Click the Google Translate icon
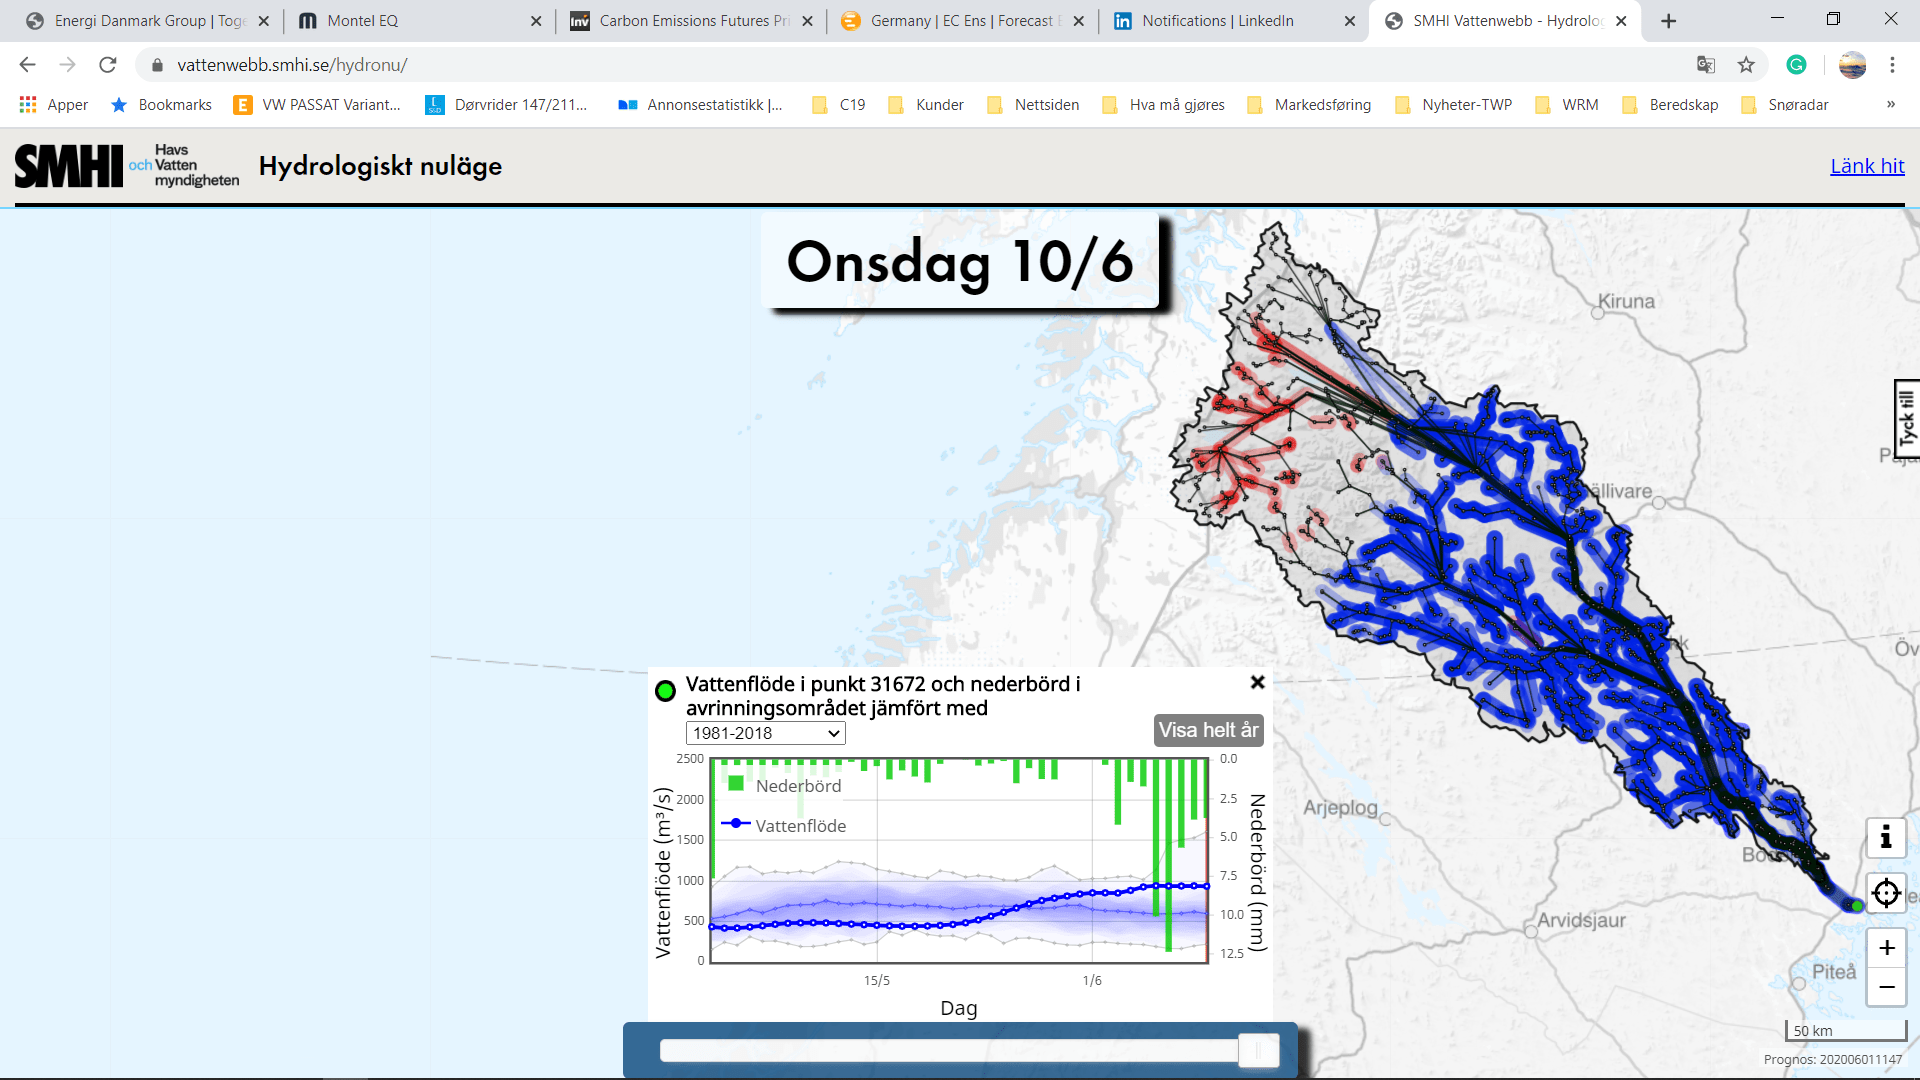Screen dimensions: 1920x1080 pos(1706,65)
